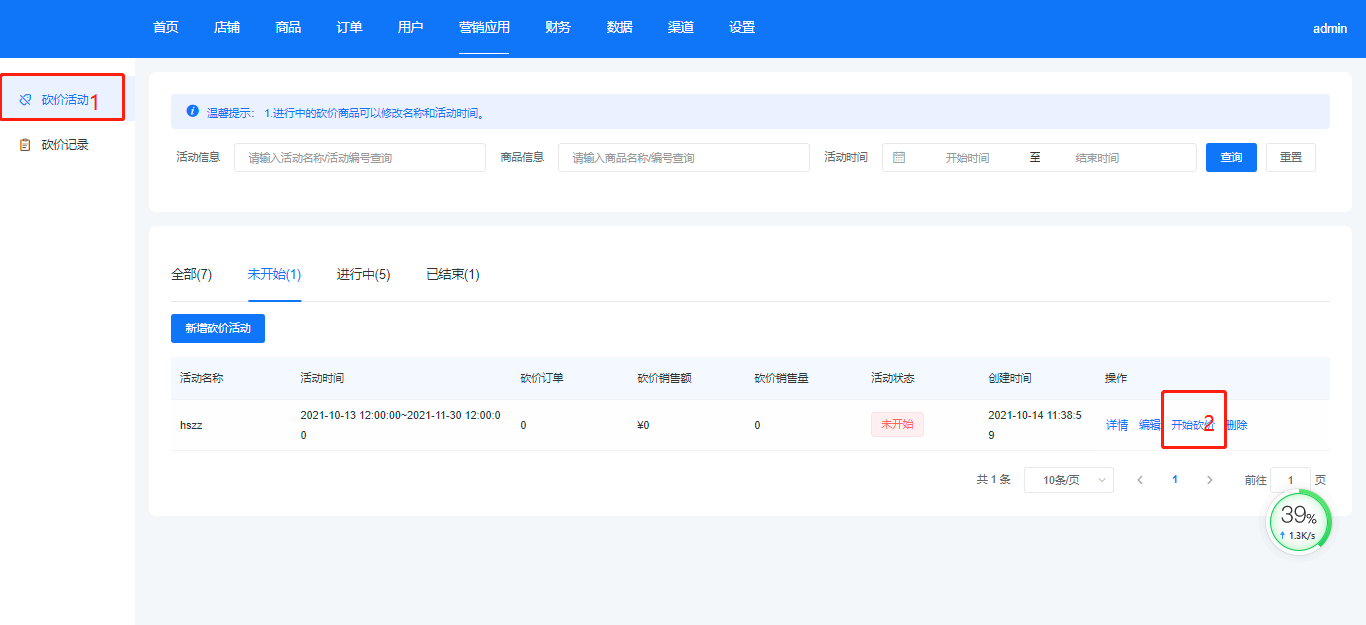Open 详情 link for hszz activity
The width and height of the screenshot is (1366, 625).
pyautogui.click(x=1116, y=425)
